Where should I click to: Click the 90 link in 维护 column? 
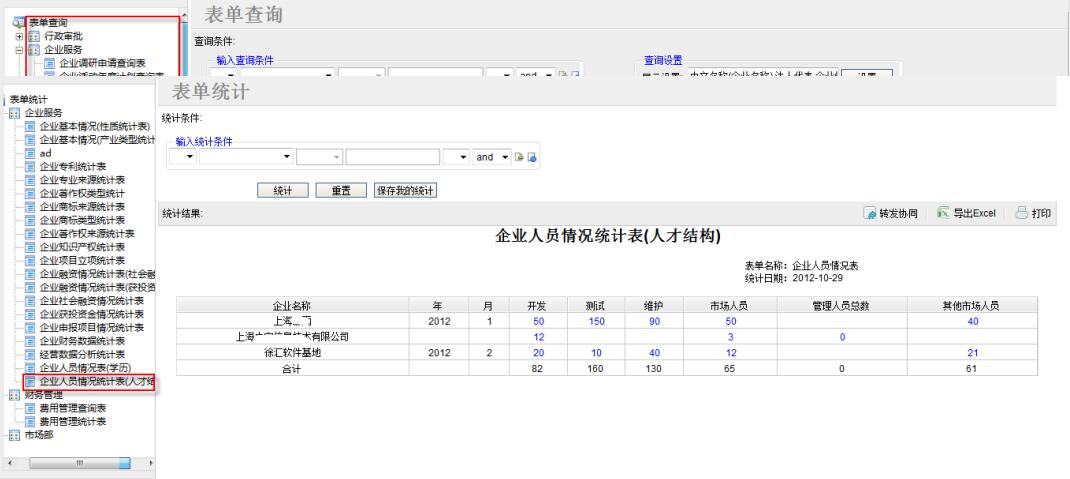click(x=654, y=321)
